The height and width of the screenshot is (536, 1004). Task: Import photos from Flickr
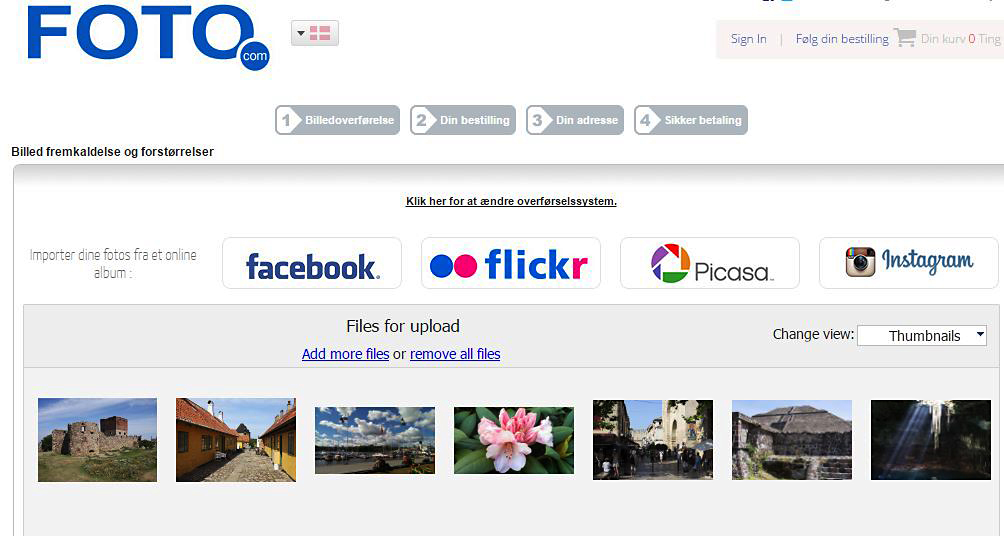pos(510,264)
